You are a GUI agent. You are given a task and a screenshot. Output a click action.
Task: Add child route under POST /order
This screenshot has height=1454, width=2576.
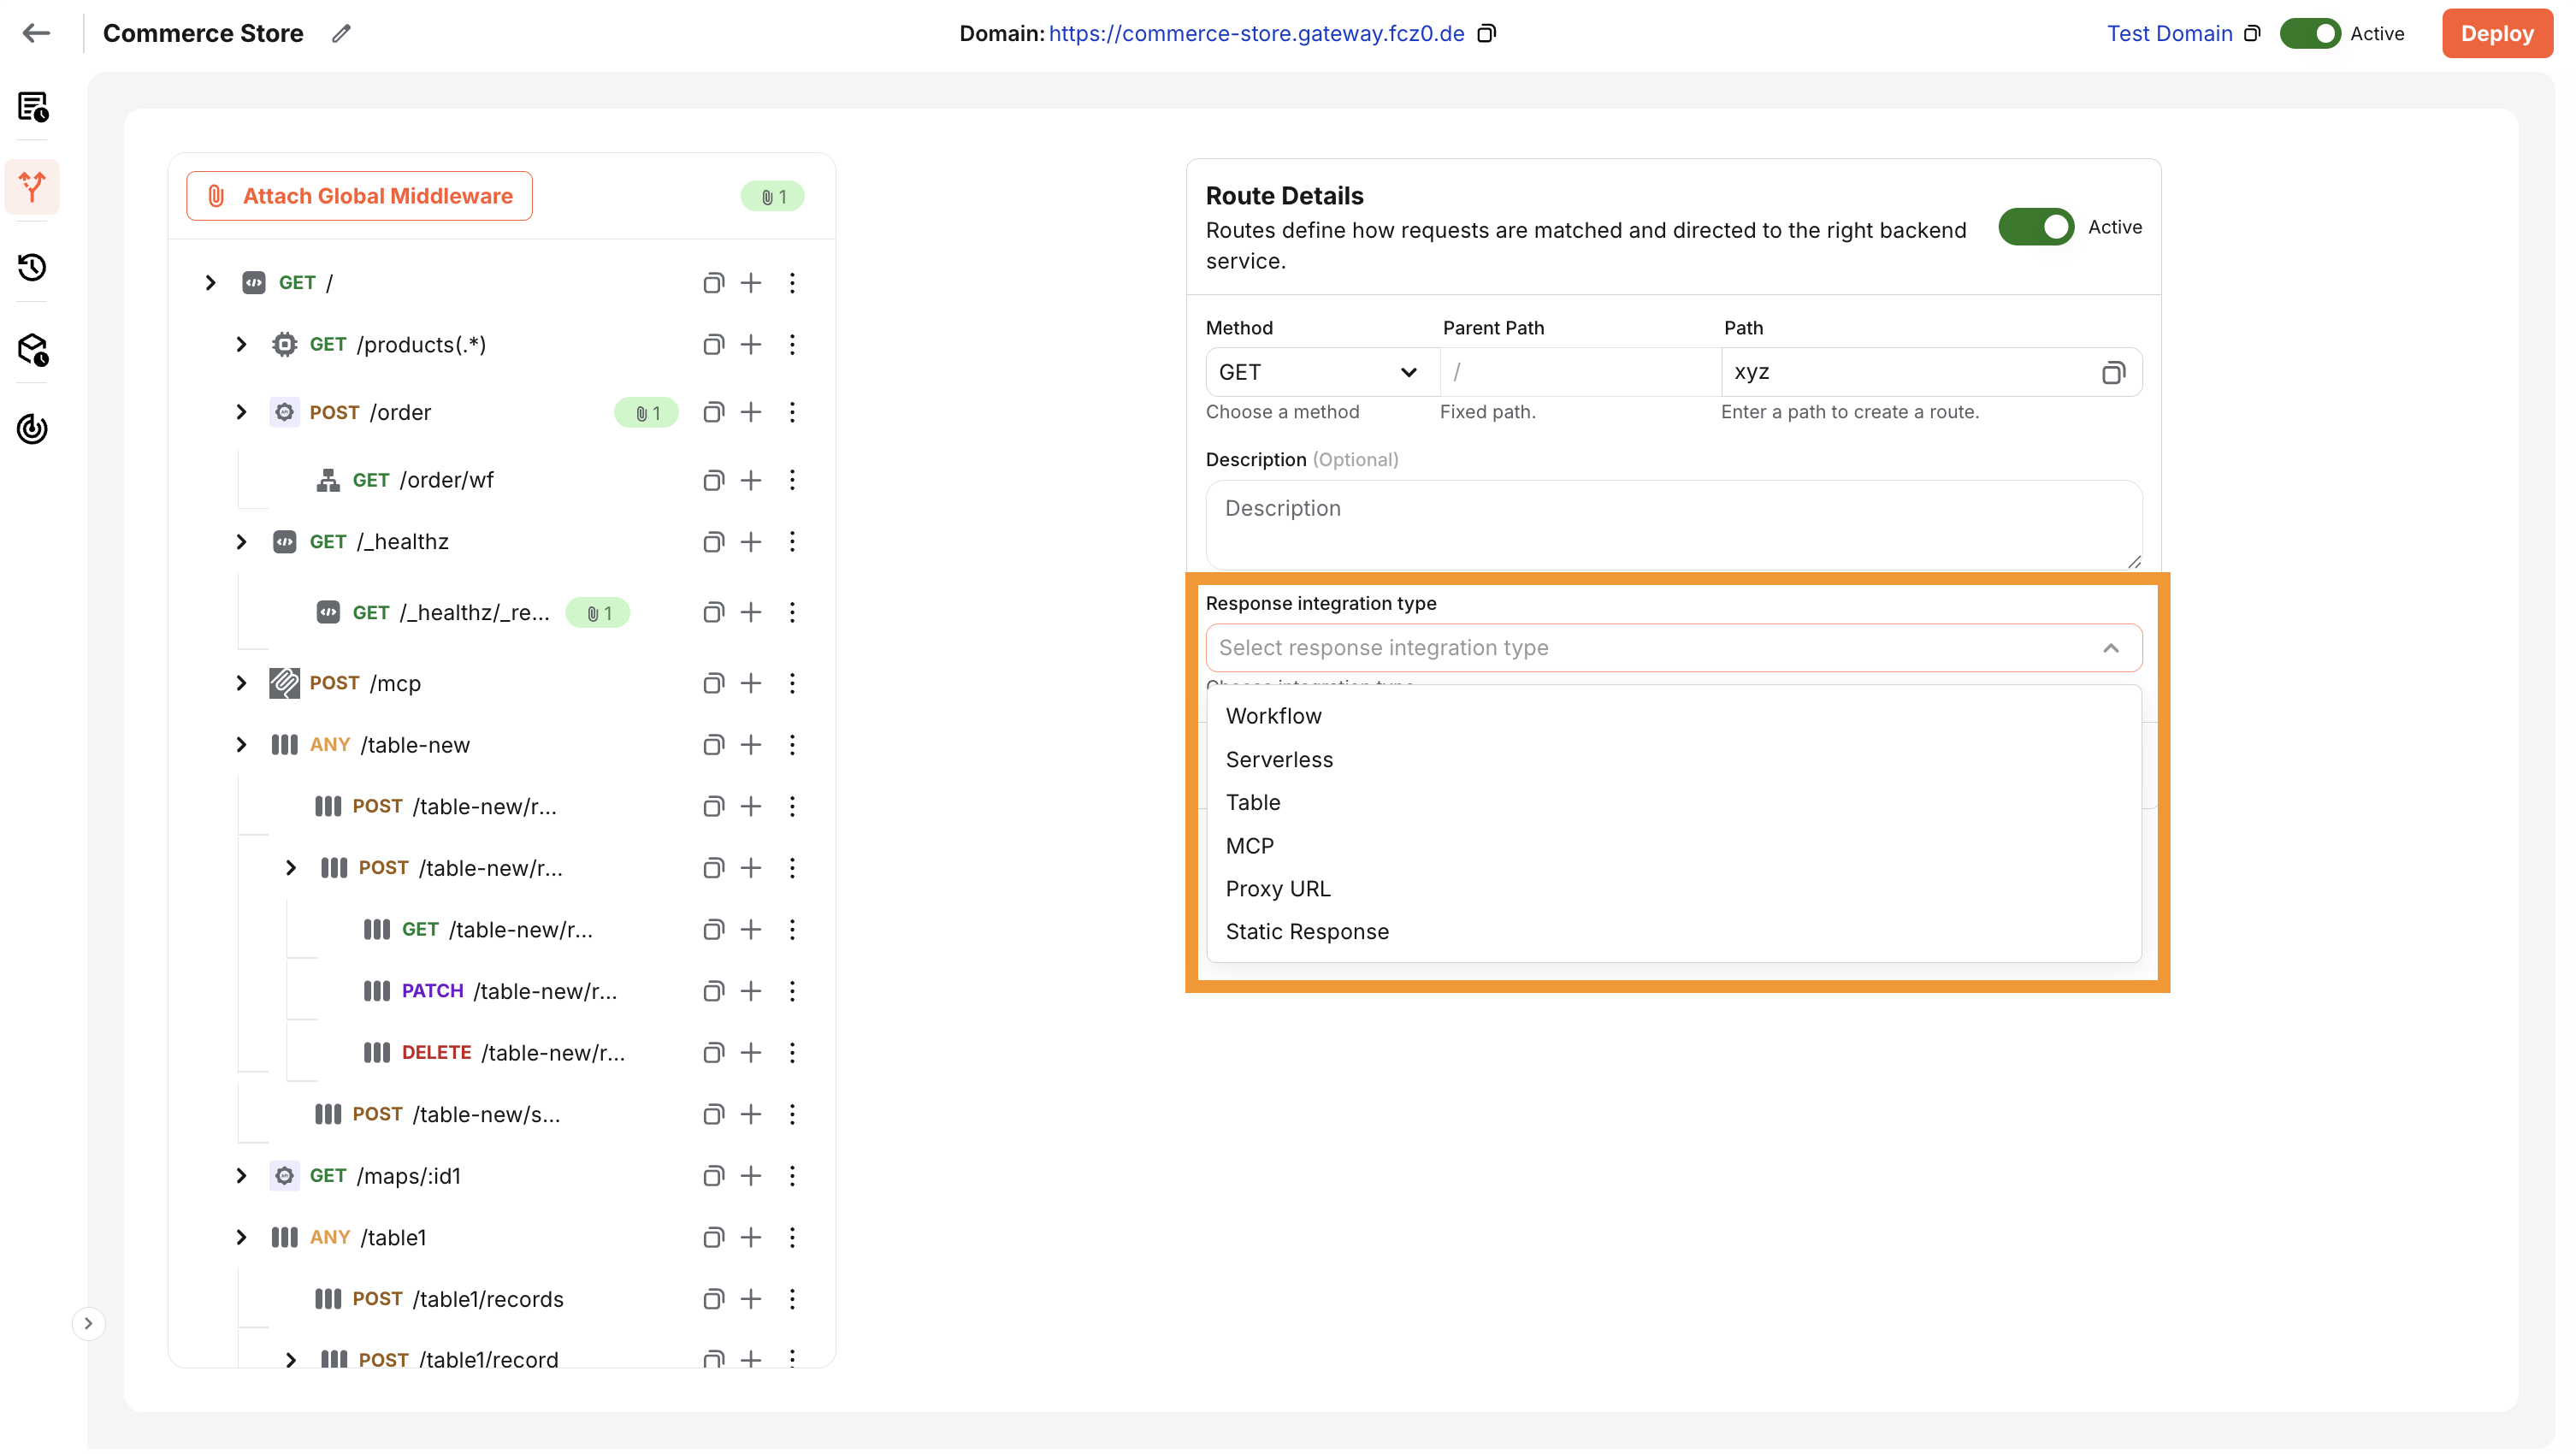tap(751, 412)
